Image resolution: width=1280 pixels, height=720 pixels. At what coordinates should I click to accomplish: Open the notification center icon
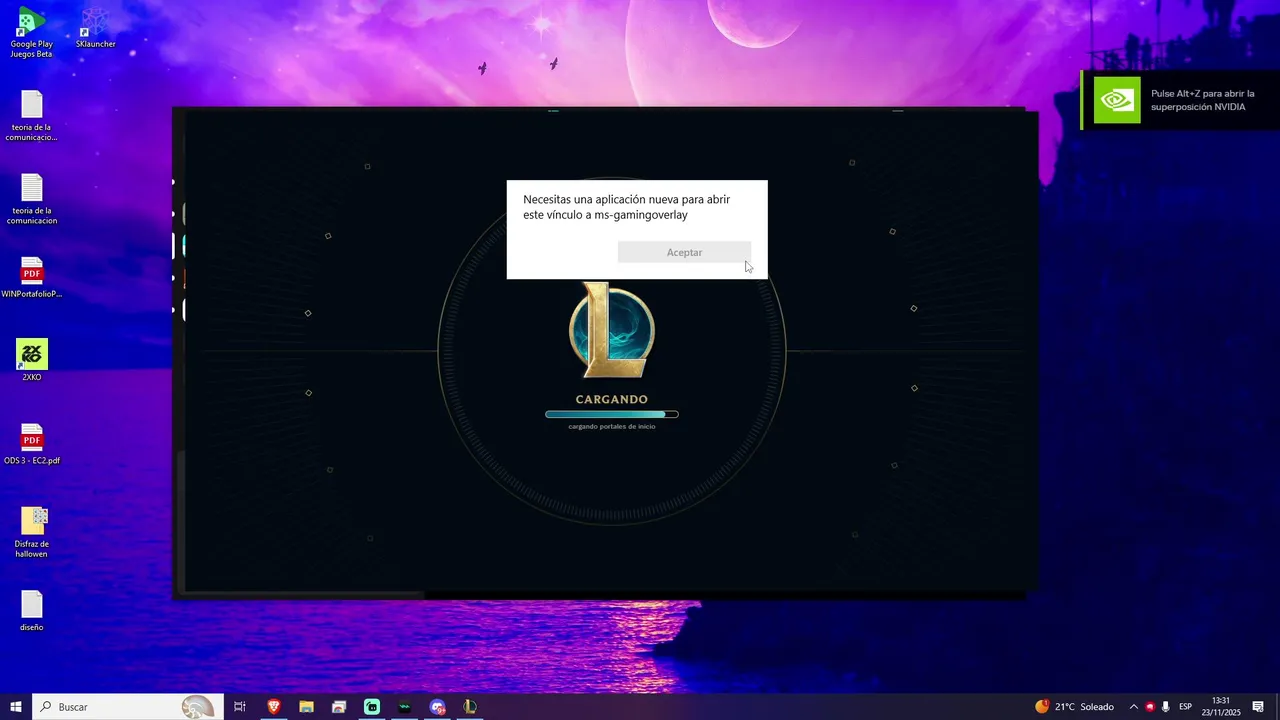1258,707
